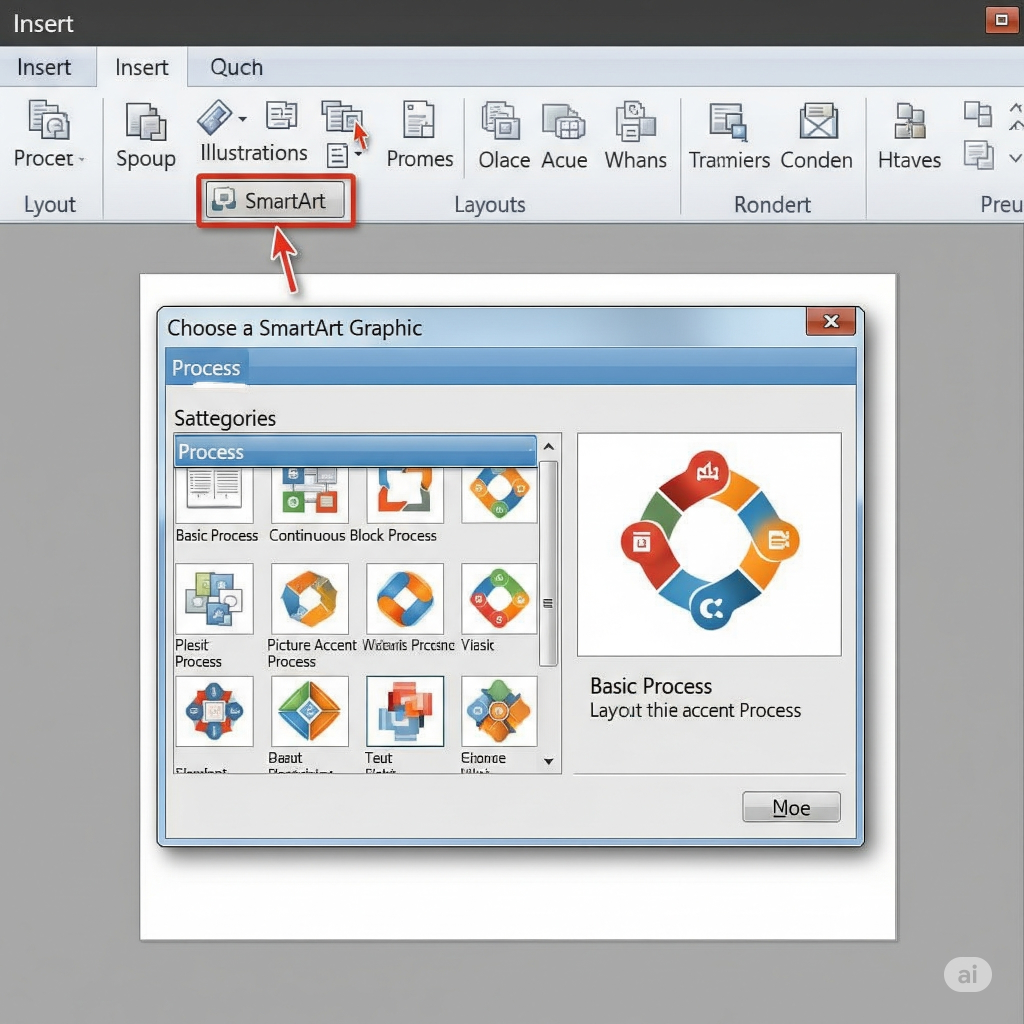Select the Acue ribbon icon

(x=564, y=121)
